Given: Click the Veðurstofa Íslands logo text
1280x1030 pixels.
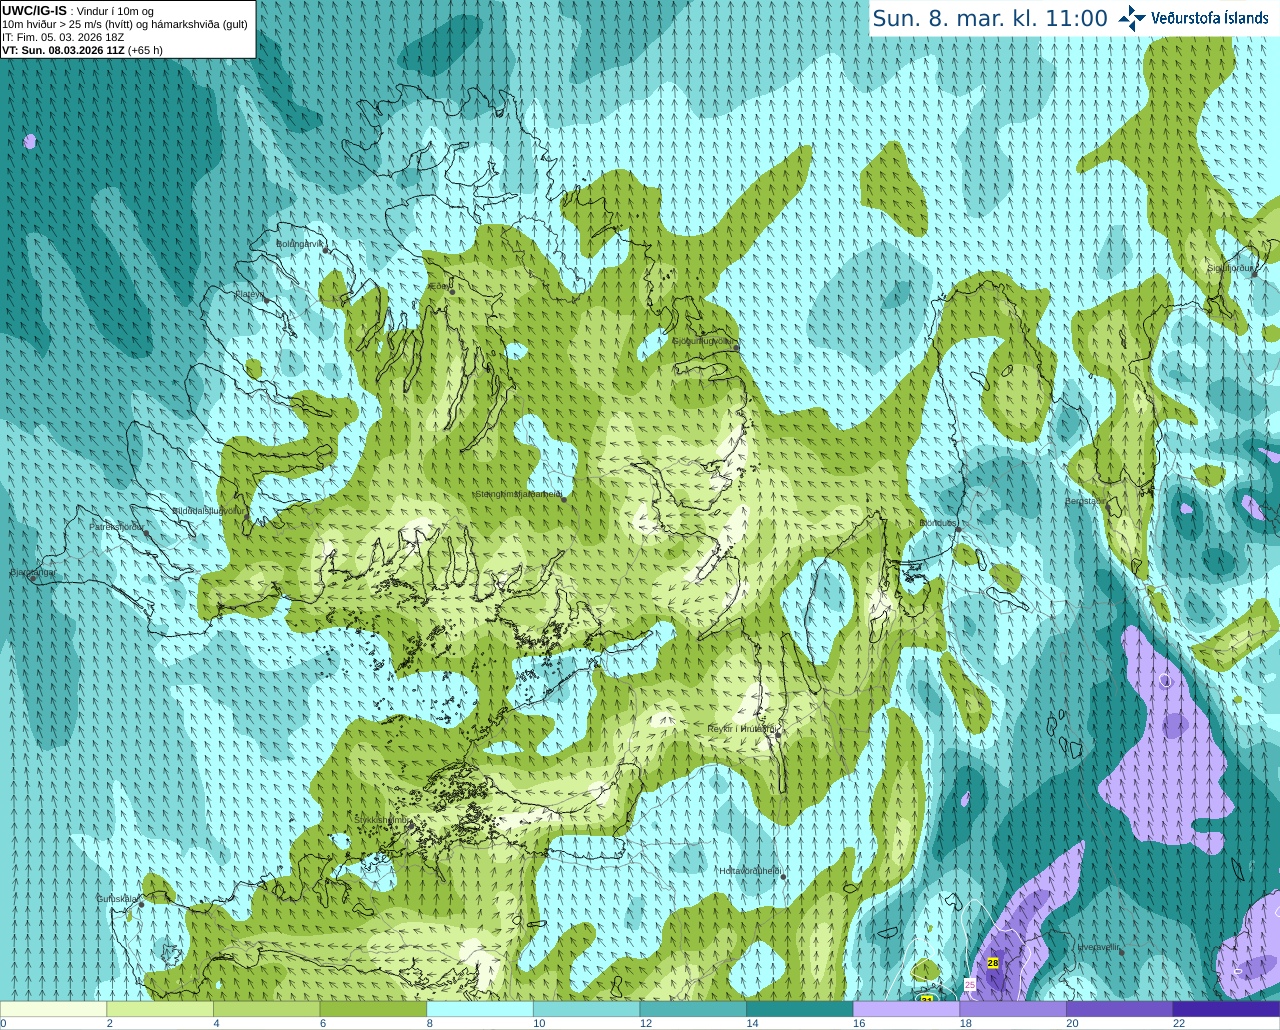Looking at the screenshot, I should pyautogui.click(x=1209, y=18).
